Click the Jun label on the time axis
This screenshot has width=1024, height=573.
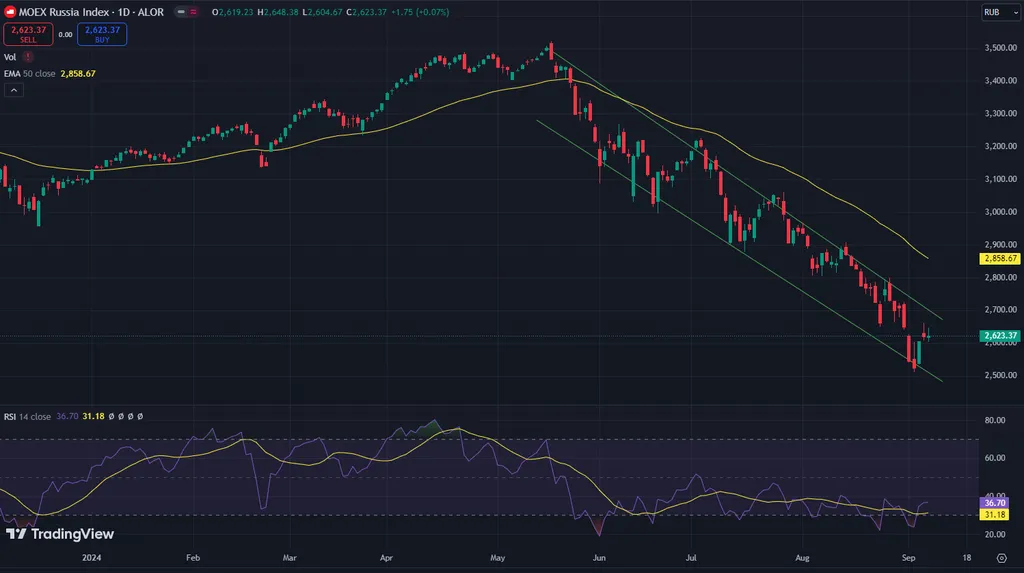click(x=598, y=560)
